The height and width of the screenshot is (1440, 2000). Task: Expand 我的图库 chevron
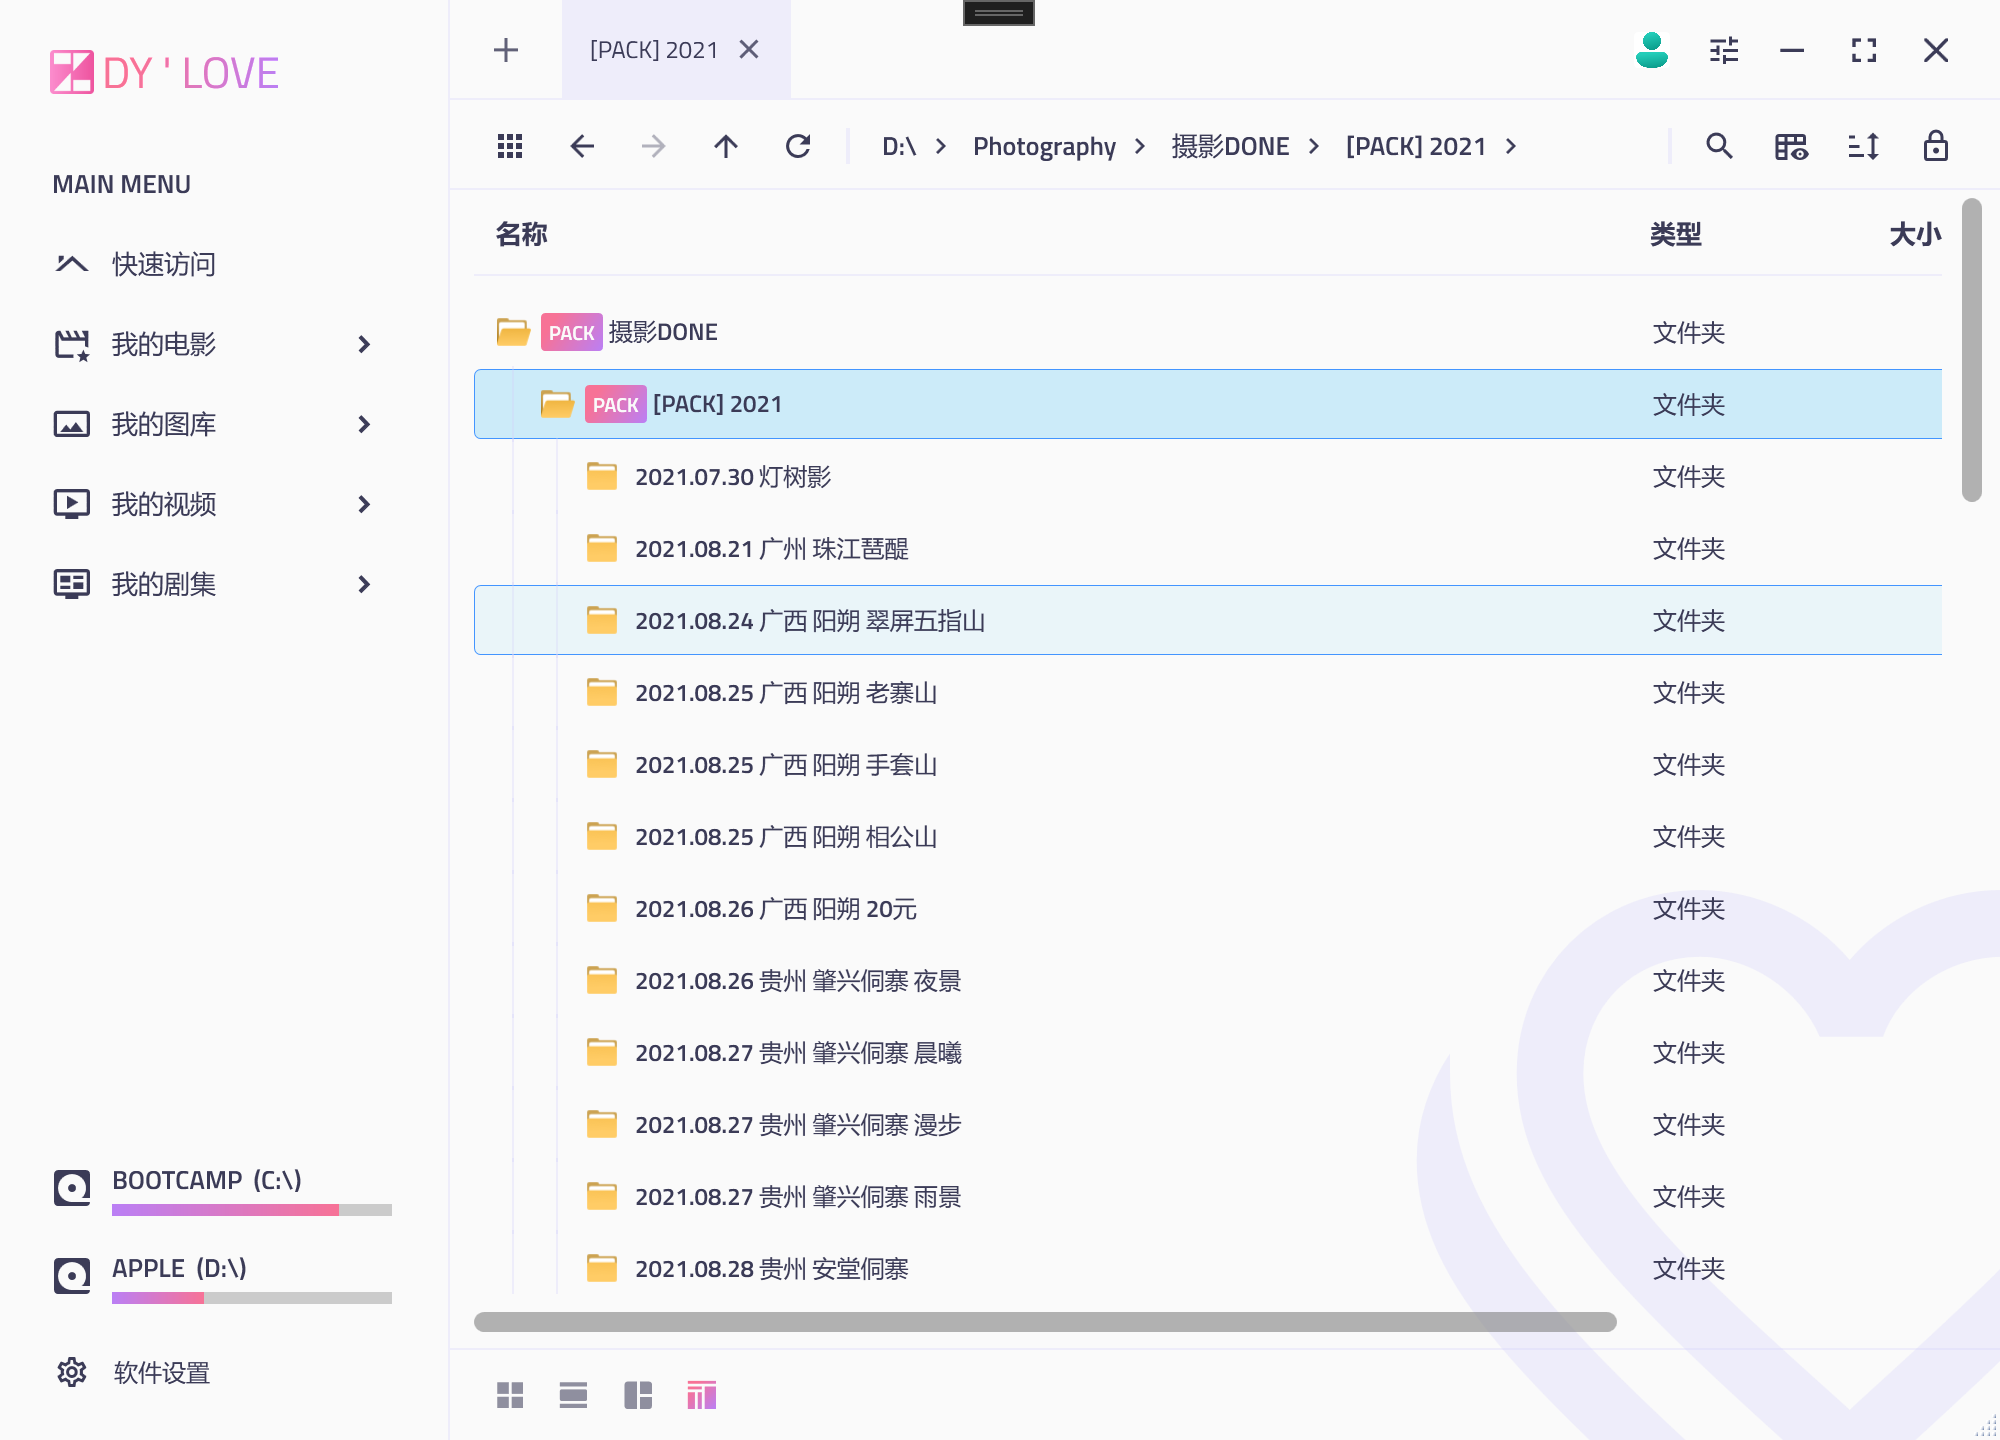[364, 424]
